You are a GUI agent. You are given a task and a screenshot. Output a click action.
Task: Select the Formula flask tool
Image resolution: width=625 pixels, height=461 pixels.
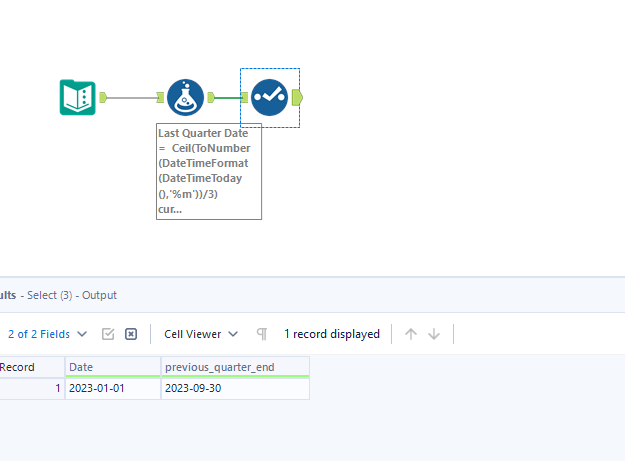point(185,98)
